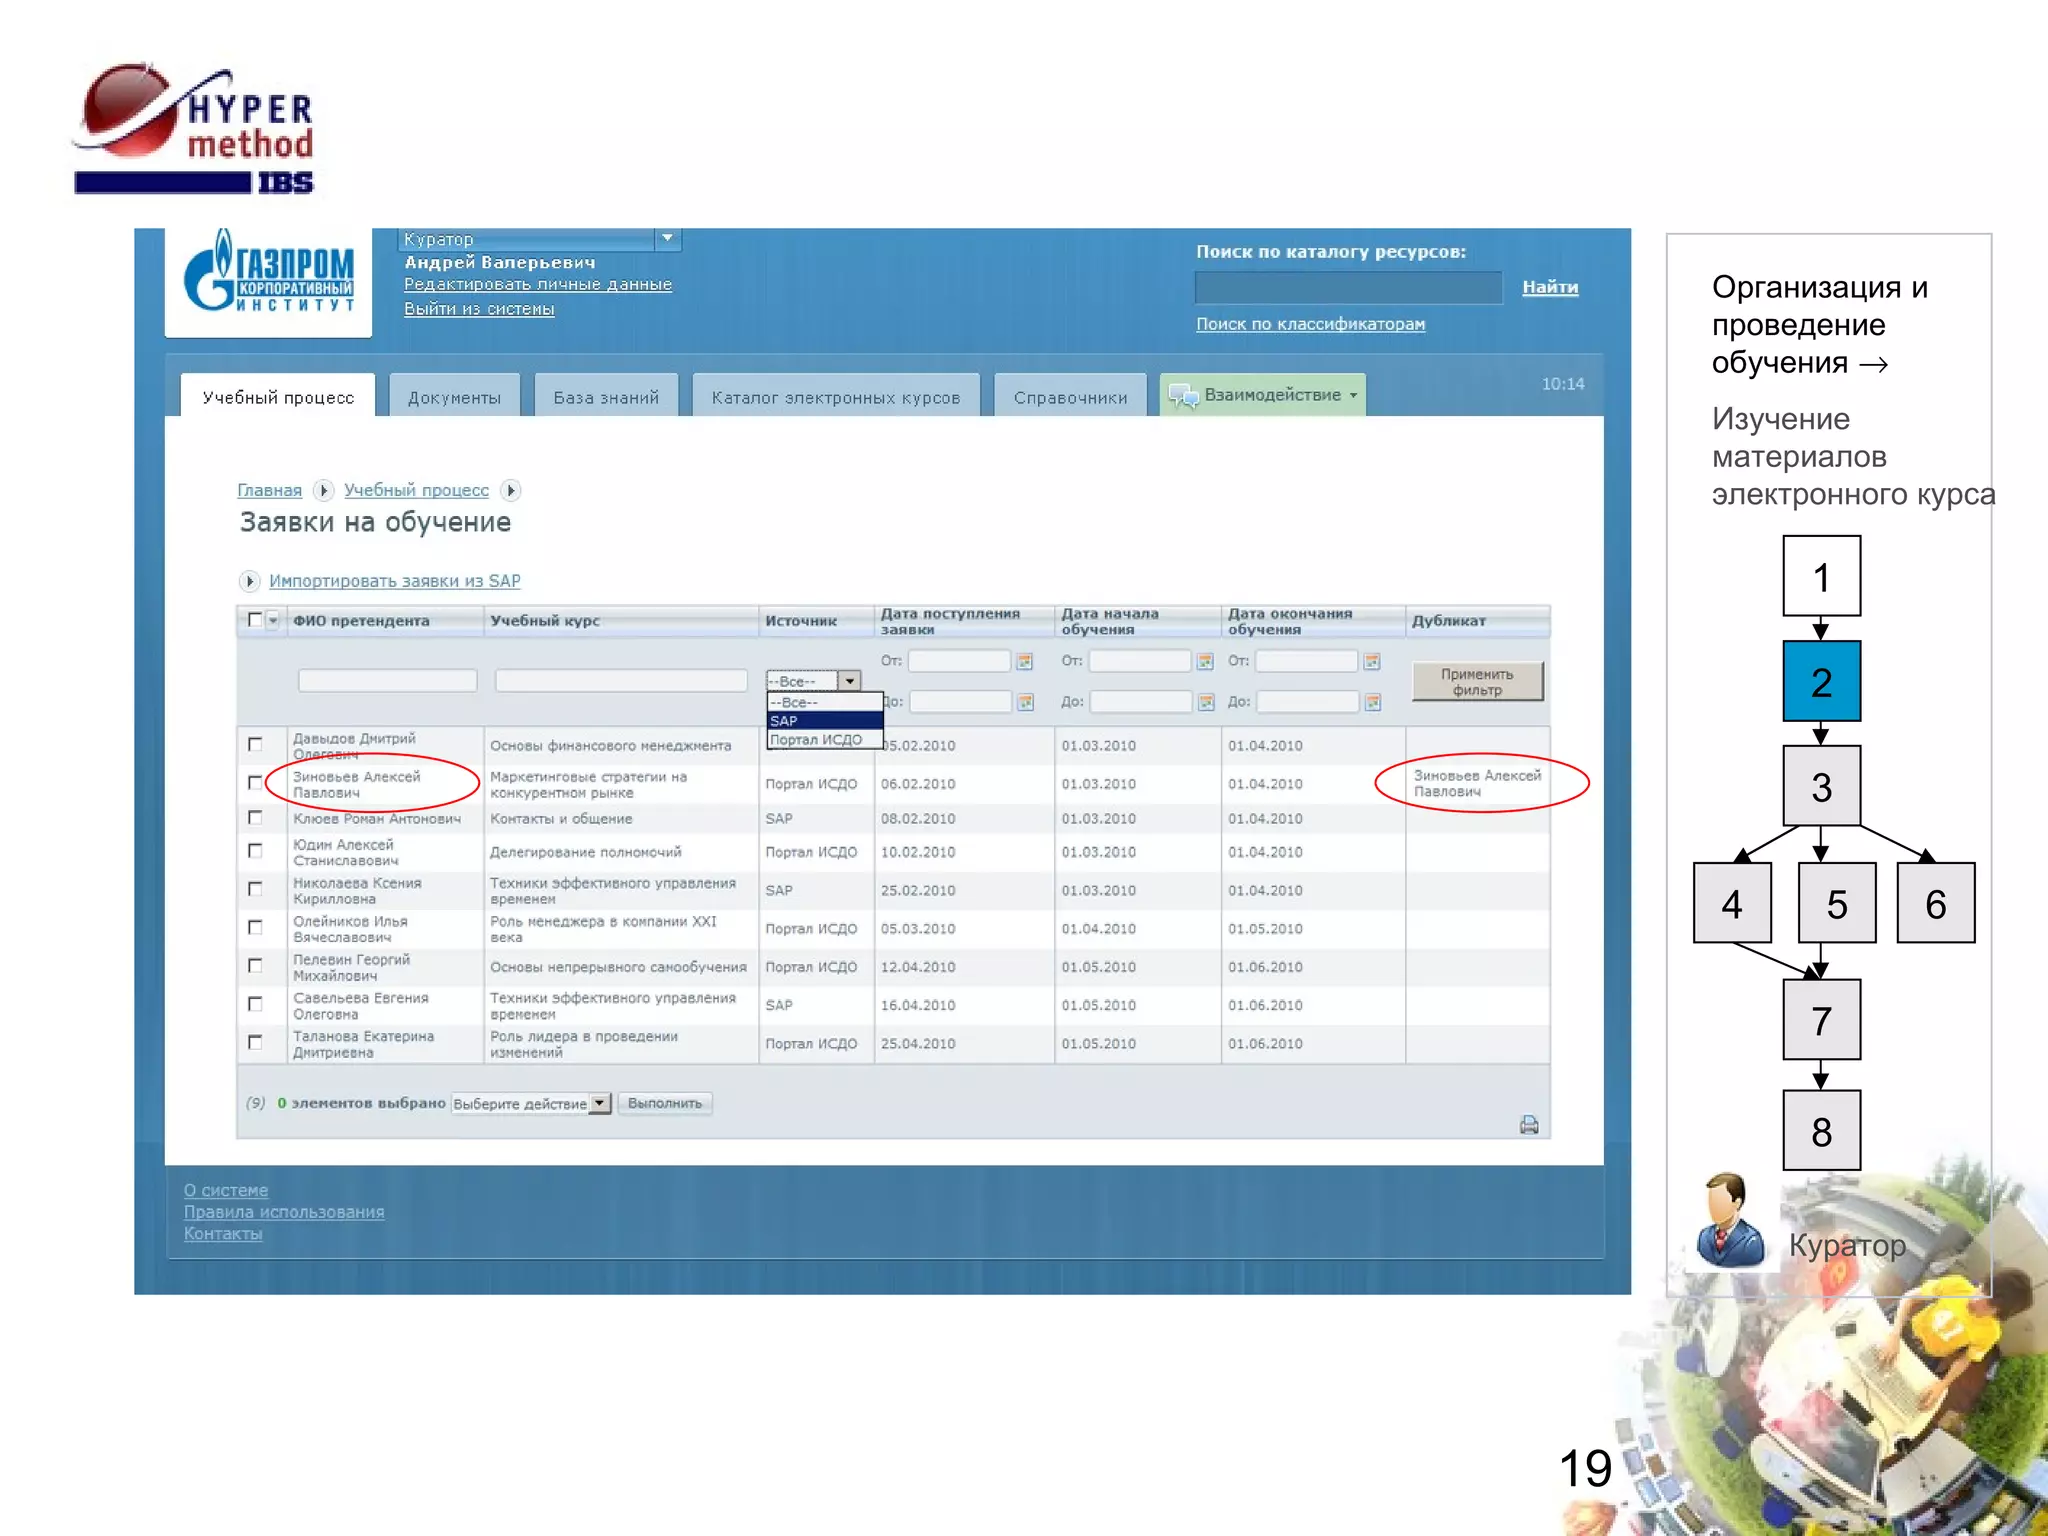Screen dimensions: 2048x1536
Task: Open calendar picker for training start 'До'
Action: (1206, 702)
